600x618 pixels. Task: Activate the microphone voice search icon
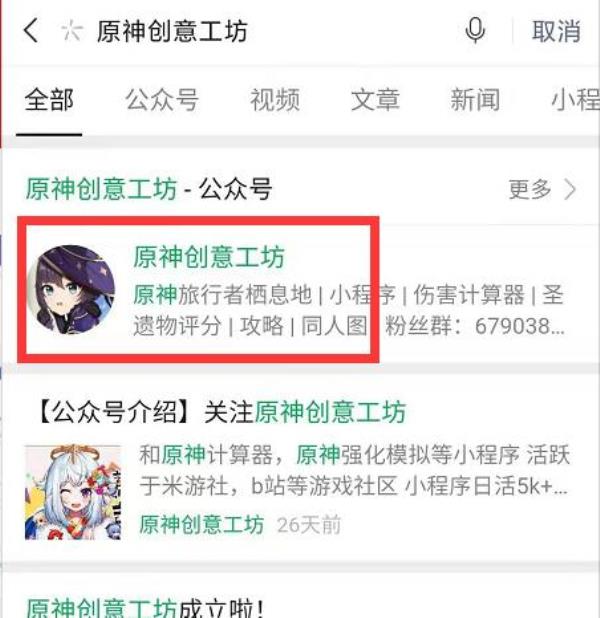(x=475, y=30)
